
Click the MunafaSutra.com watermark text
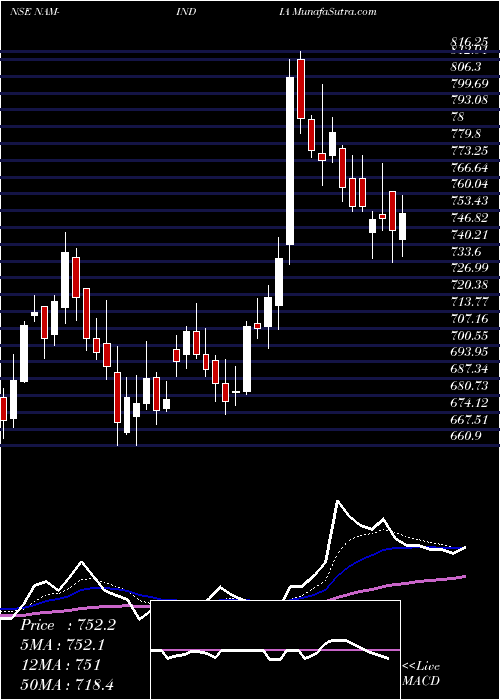coord(334,12)
